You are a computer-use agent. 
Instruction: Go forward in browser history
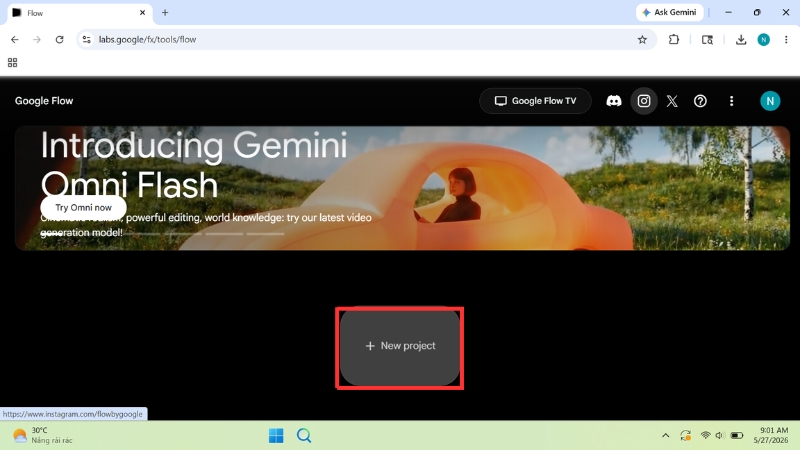(37, 39)
